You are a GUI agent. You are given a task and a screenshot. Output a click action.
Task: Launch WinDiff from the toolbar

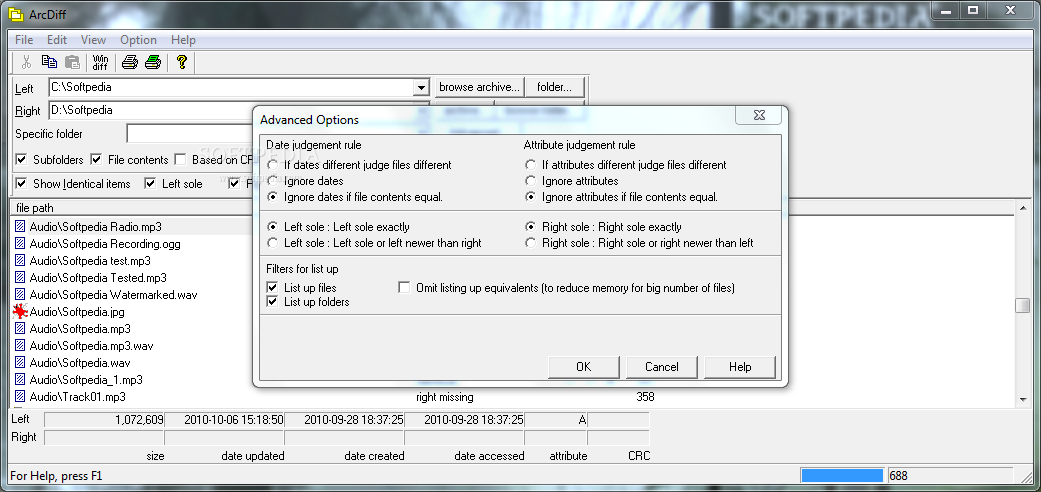100,62
